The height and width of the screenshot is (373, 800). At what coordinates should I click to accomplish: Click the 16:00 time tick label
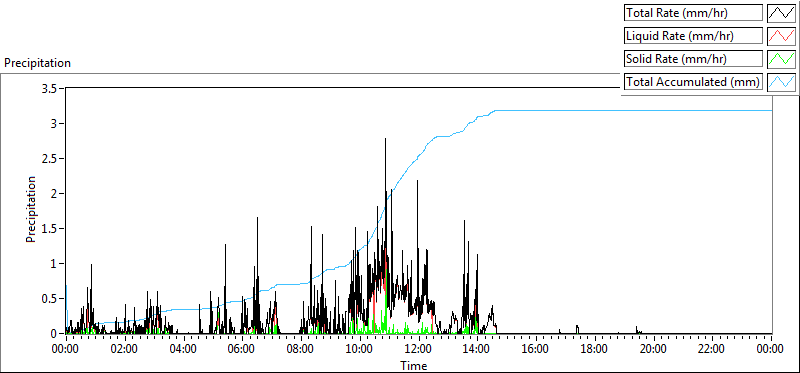(x=536, y=350)
